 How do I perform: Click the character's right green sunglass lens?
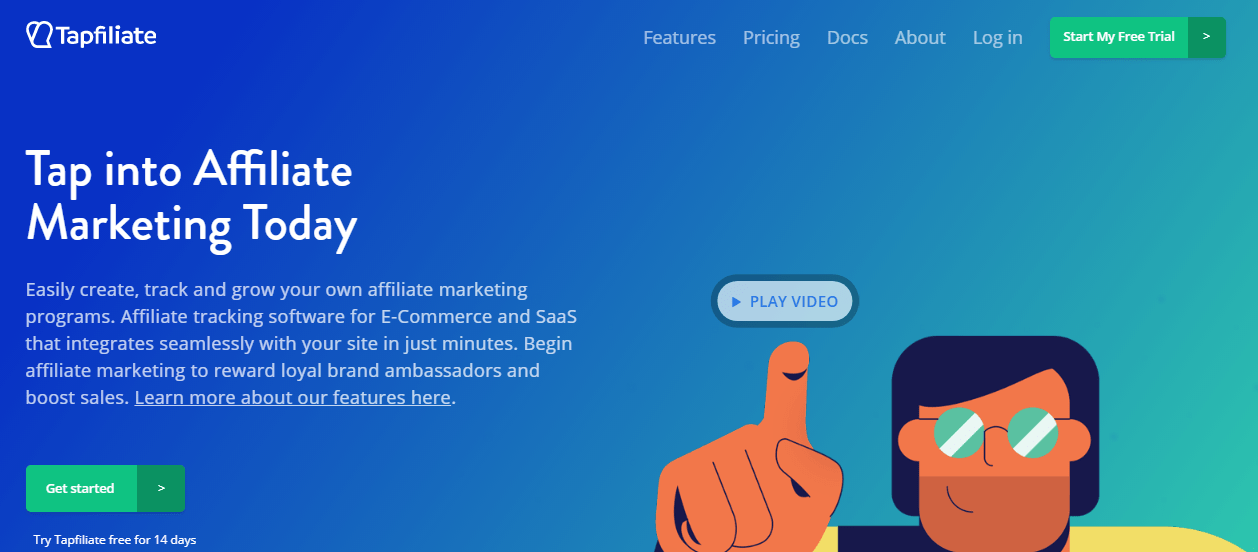pyautogui.click(x=1033, y=432)
